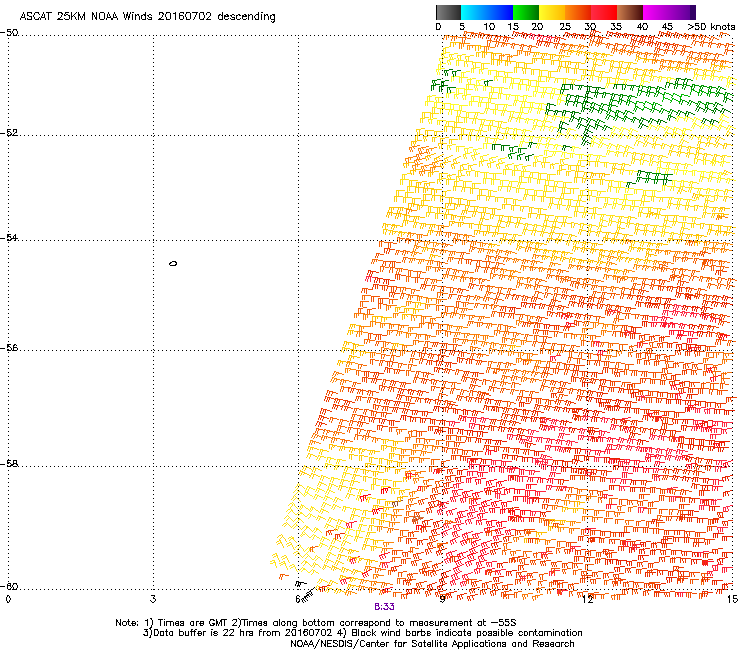Select the green 15-20 knots legend swatch
Image resolution: width=740 pixels, height=650 pixels.
tap(526, 12)
